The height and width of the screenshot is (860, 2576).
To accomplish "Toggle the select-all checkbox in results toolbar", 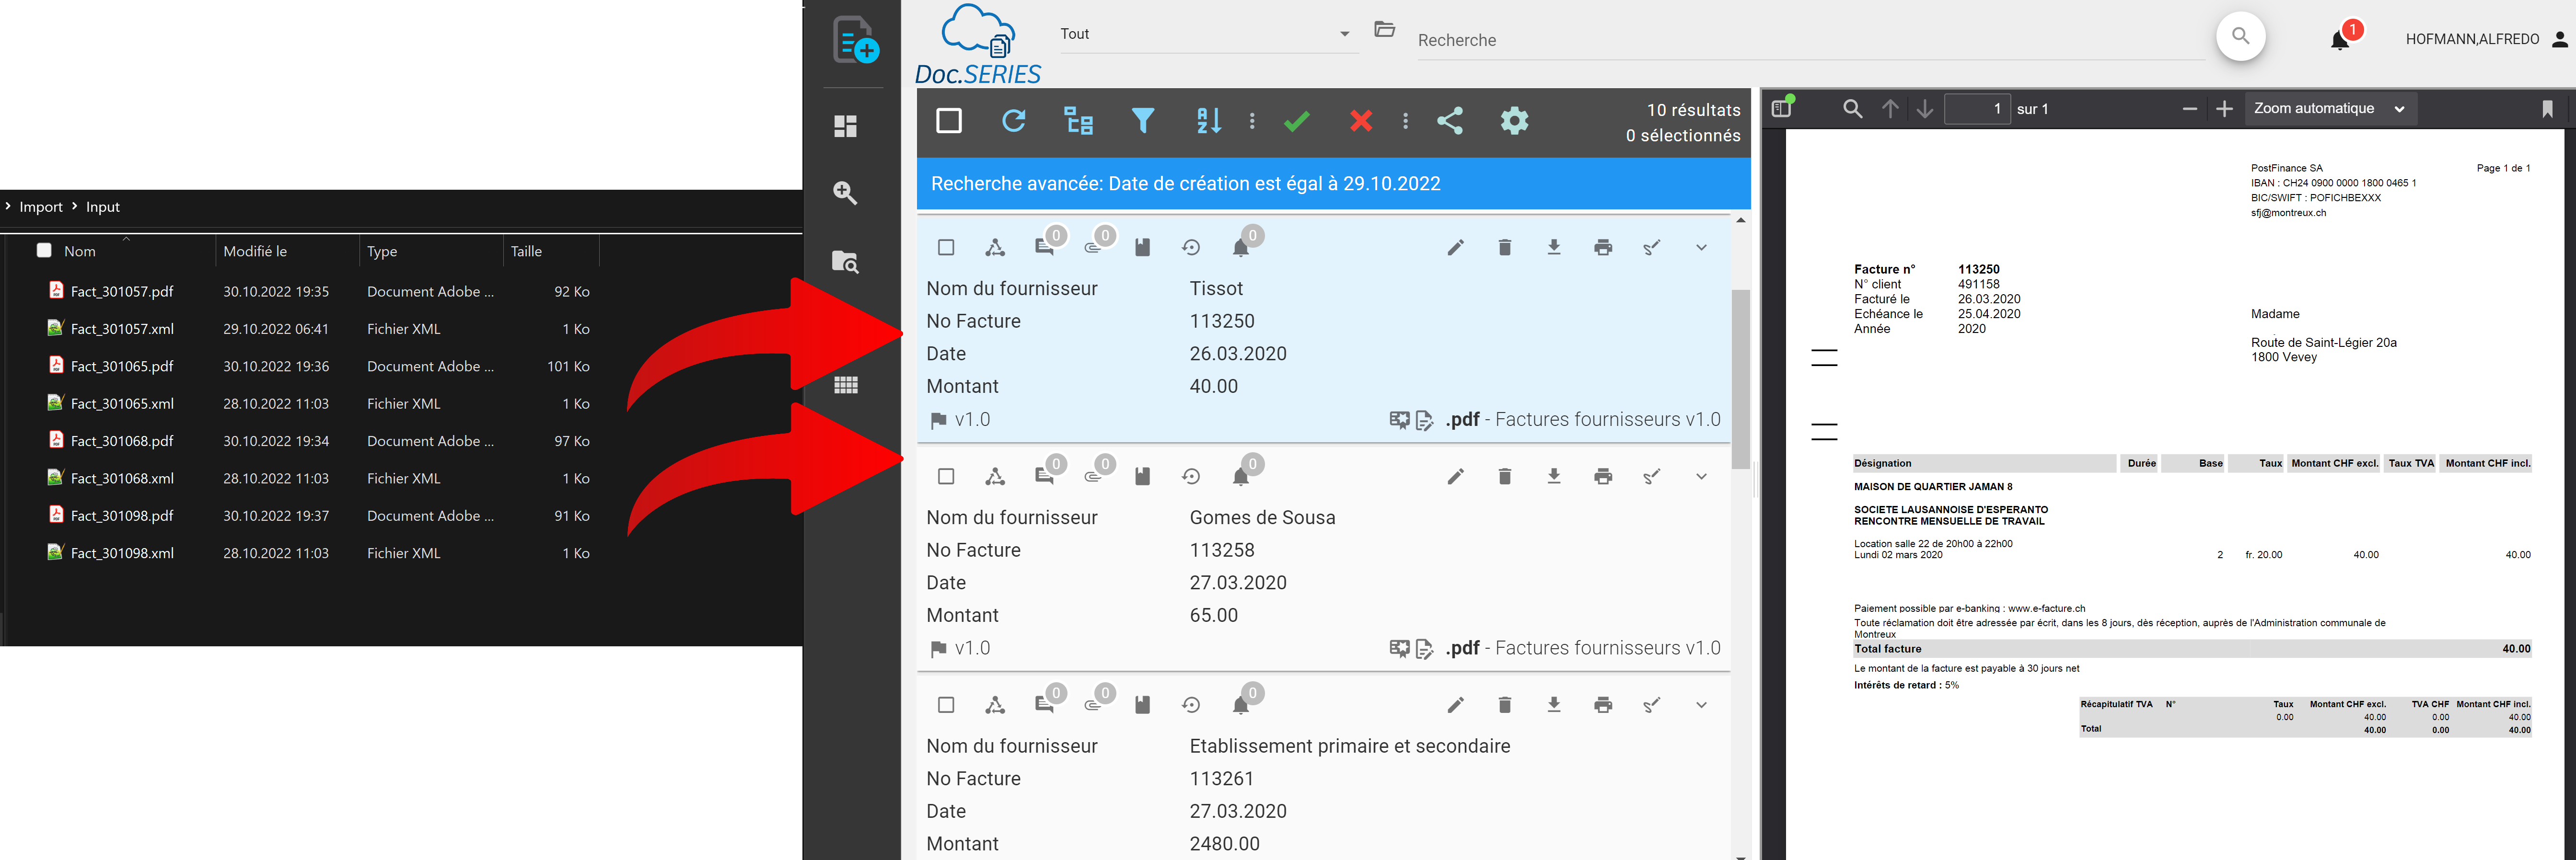I will click(x=949, y=121).
